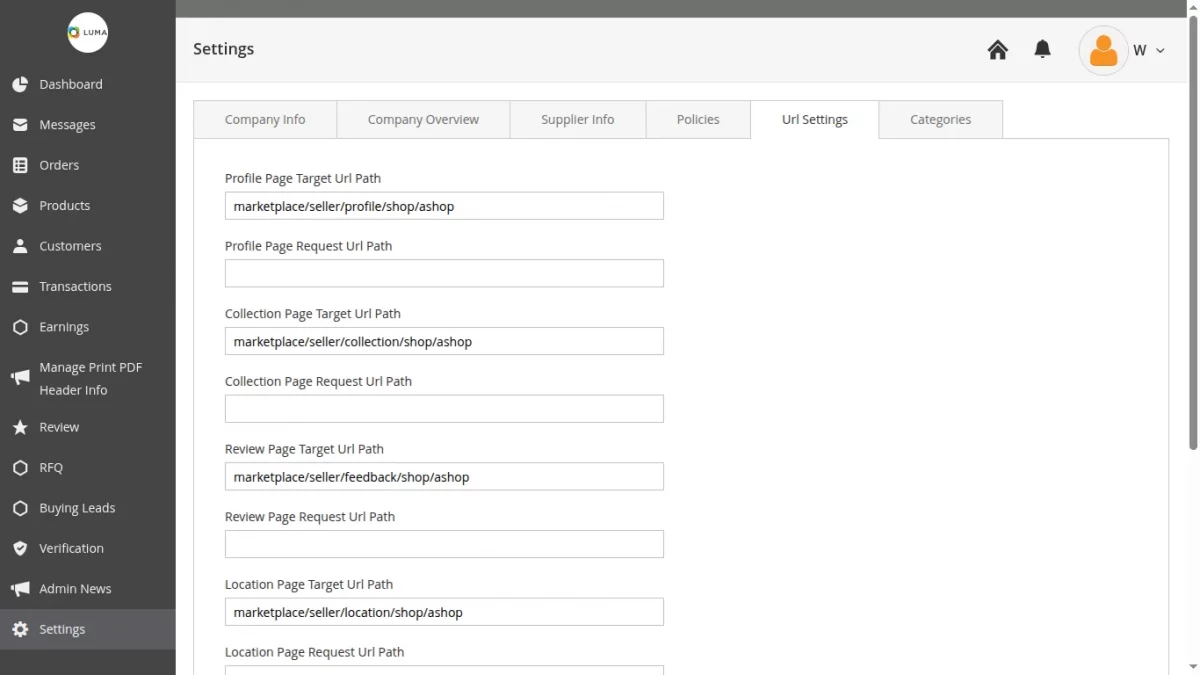The width and height of the screenshot is (1200, 675).
Task: View Orders via the sidebar icon
Action: [20, 165]
